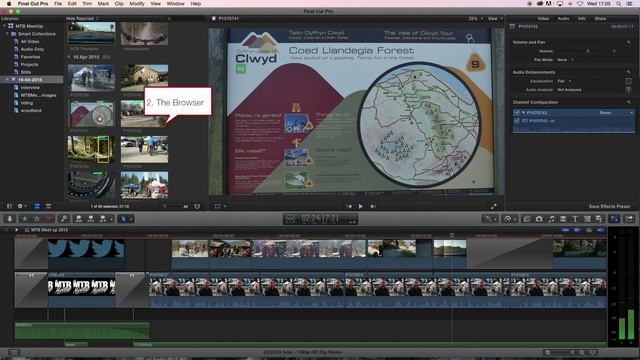
Task: Toggle the clip appearance switch icon
Action: click(197, 207)
